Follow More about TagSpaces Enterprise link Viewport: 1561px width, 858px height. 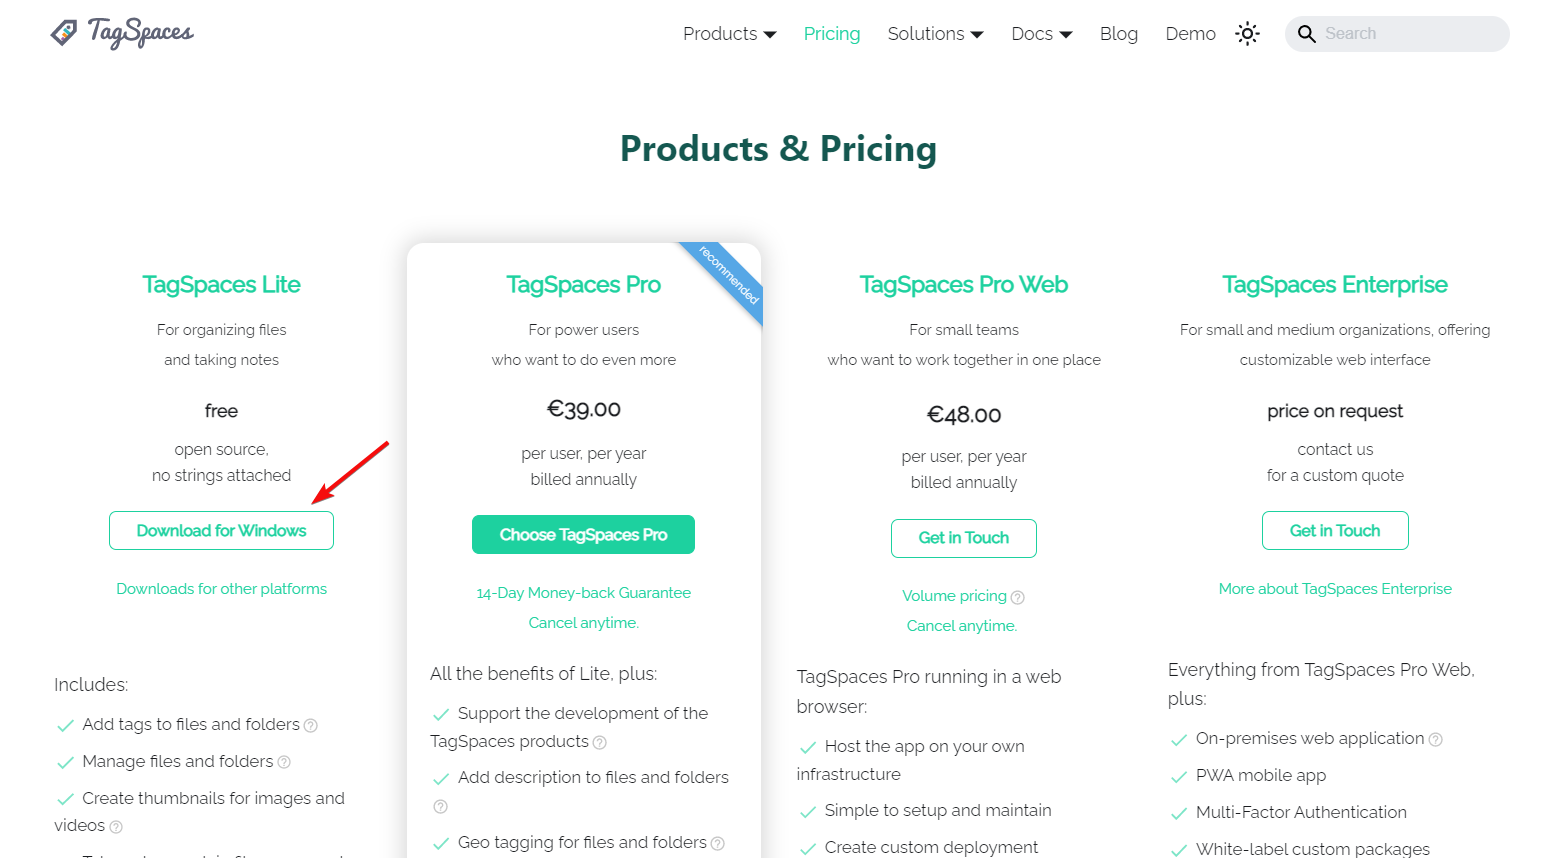coord(1334,589)
